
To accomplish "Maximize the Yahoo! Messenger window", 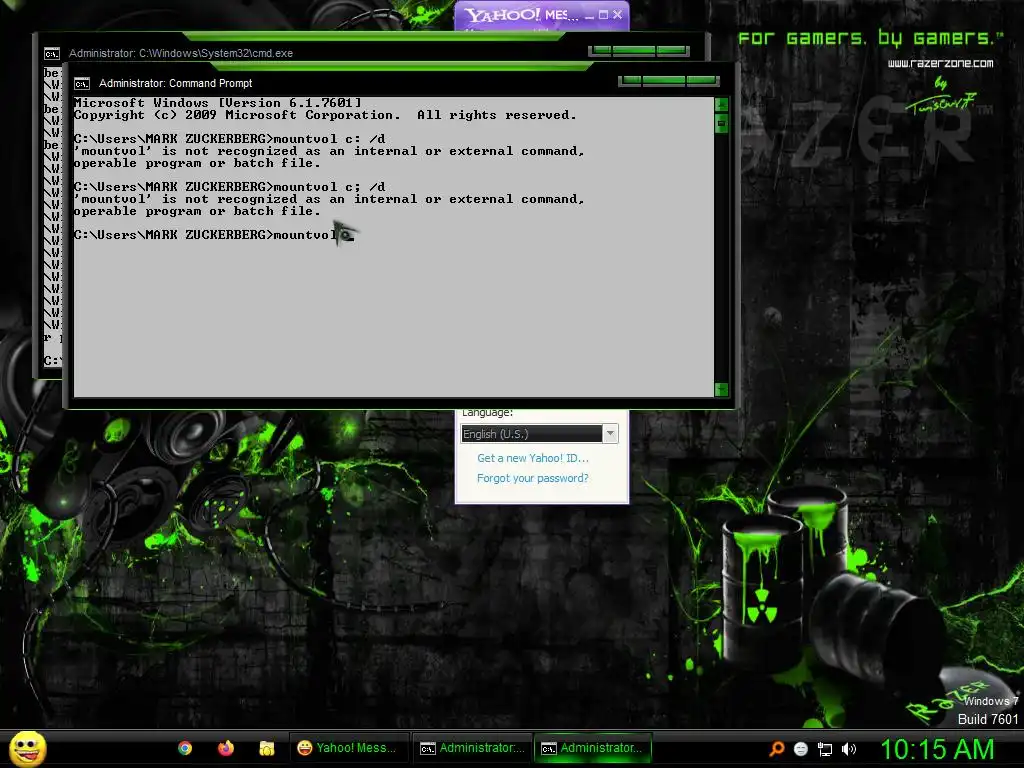I will pos(603,14).
